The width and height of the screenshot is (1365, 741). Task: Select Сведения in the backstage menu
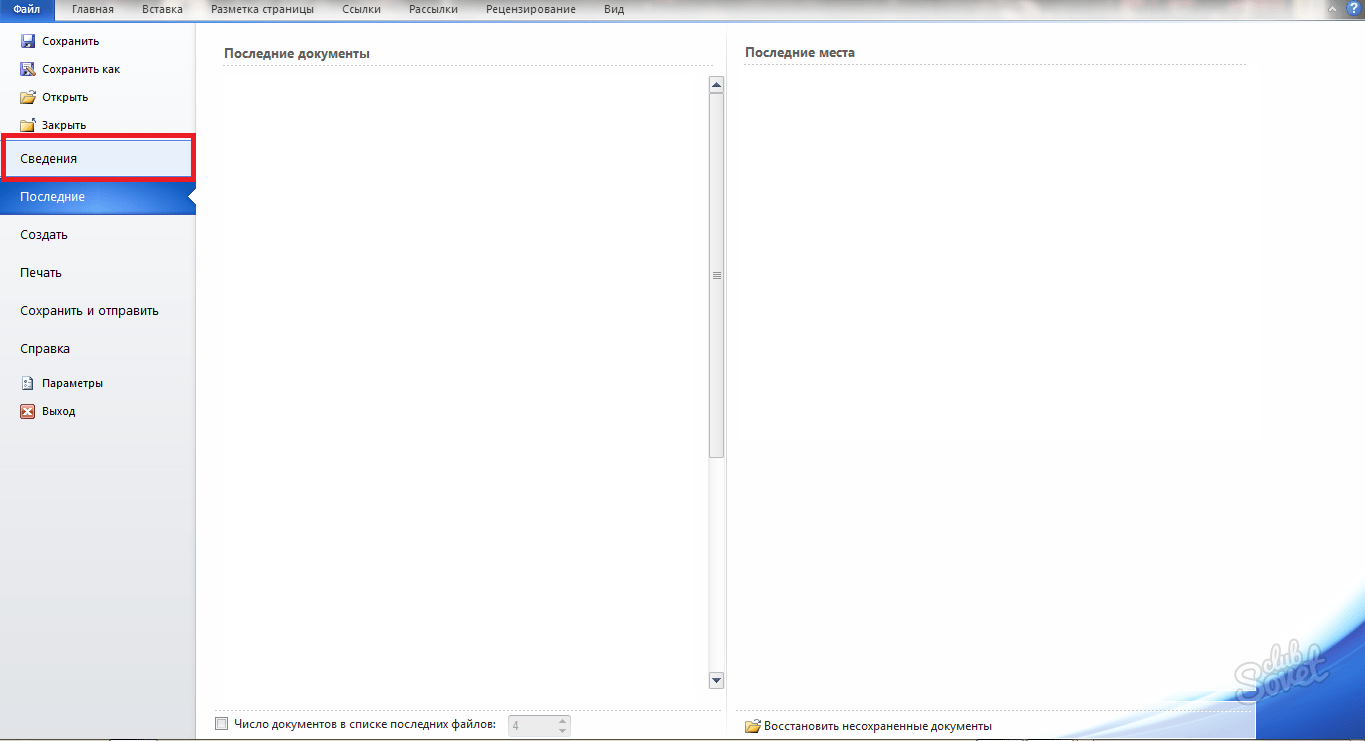tap(97, 159)
